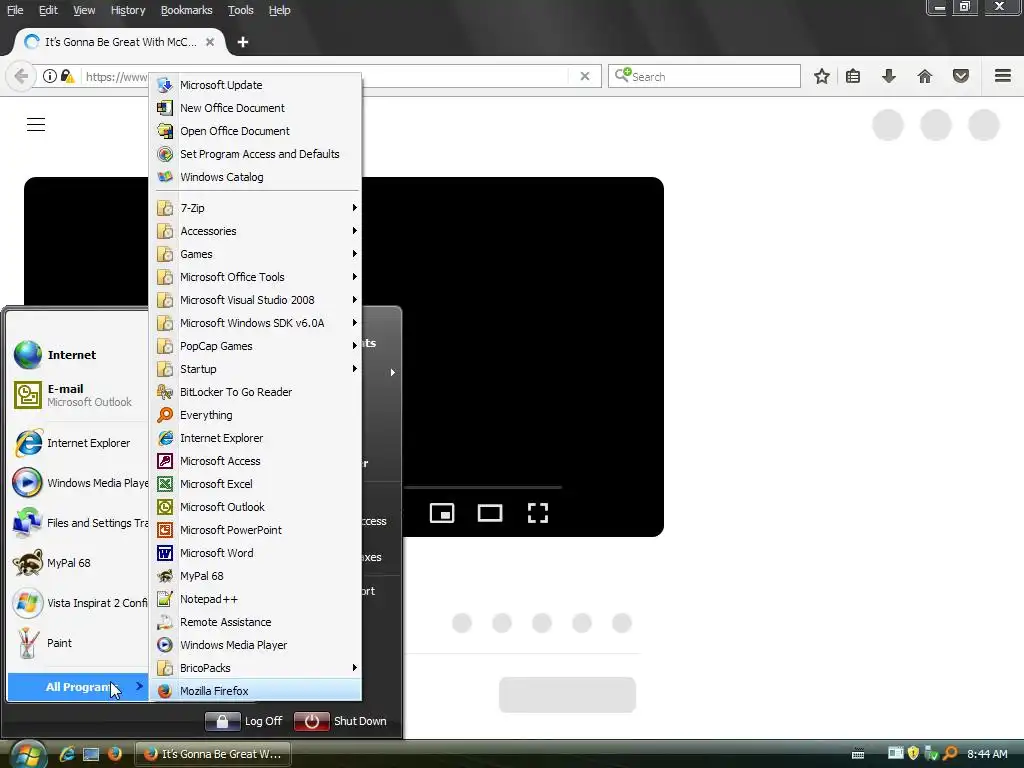
Task: Open the Downloads arrow icon
Action: (x=888, y=76)
